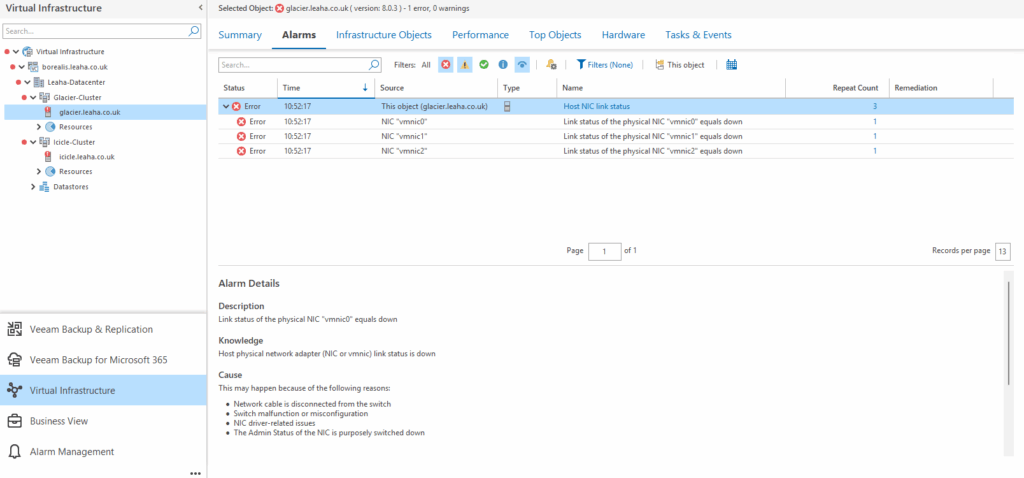Click repeat count 3 link
The height and width of the screenshot is (478, 1024).
pyautogui.click(x=875, y=106)
